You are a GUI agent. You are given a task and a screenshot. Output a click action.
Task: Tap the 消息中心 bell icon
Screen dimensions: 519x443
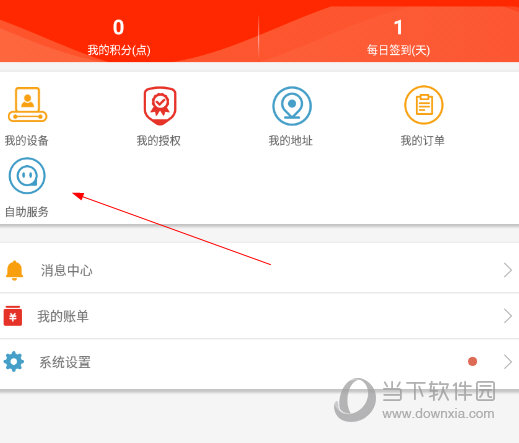(x=14, y=270)
